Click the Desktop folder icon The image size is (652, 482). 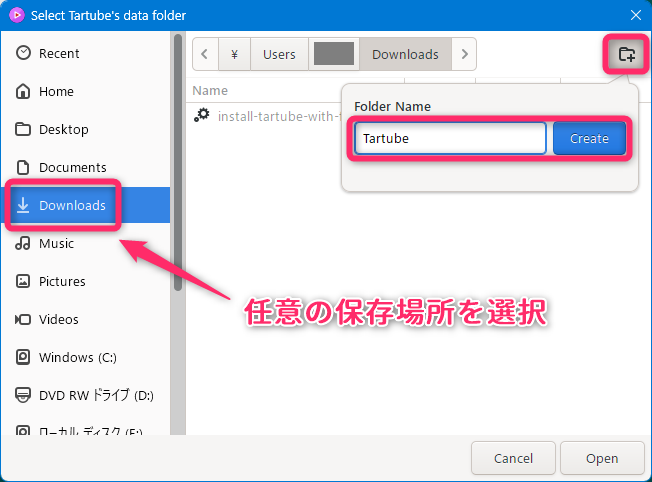coord(23,129)
